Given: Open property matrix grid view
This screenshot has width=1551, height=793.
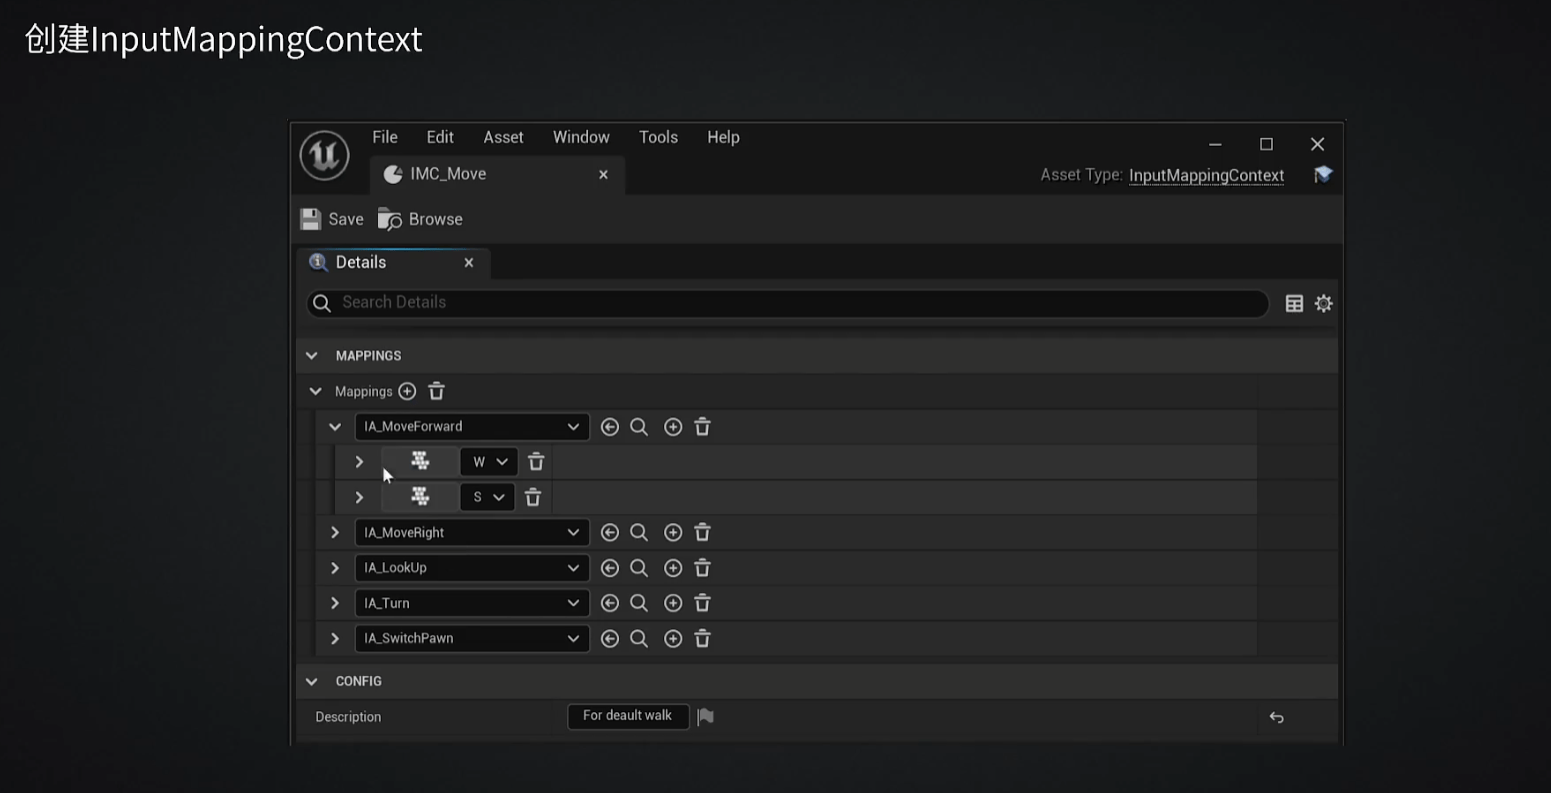Looking at the screenshot, I should pos(1294,304).
